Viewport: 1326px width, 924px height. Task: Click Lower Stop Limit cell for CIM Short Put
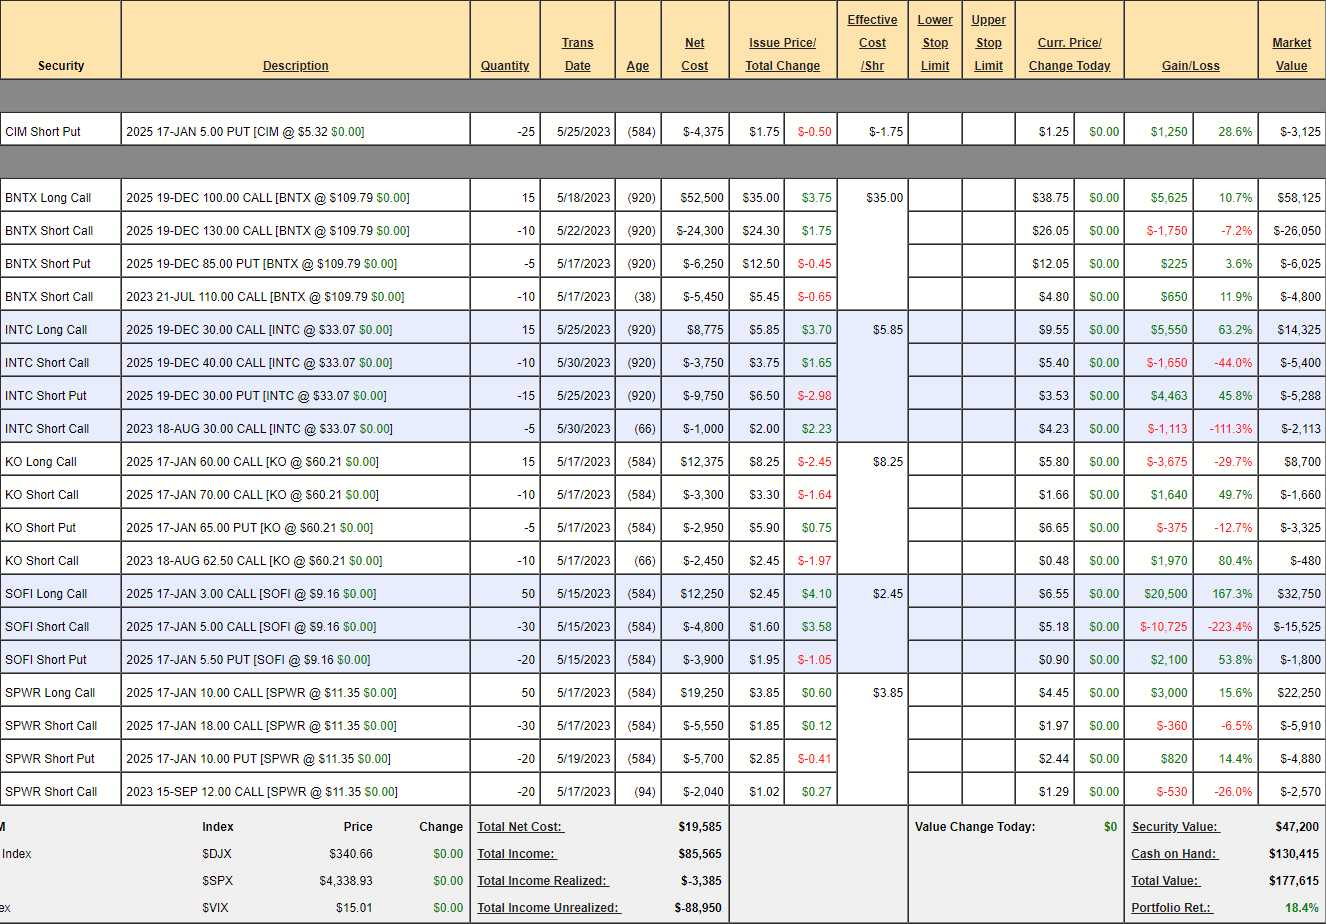point(935,132)
